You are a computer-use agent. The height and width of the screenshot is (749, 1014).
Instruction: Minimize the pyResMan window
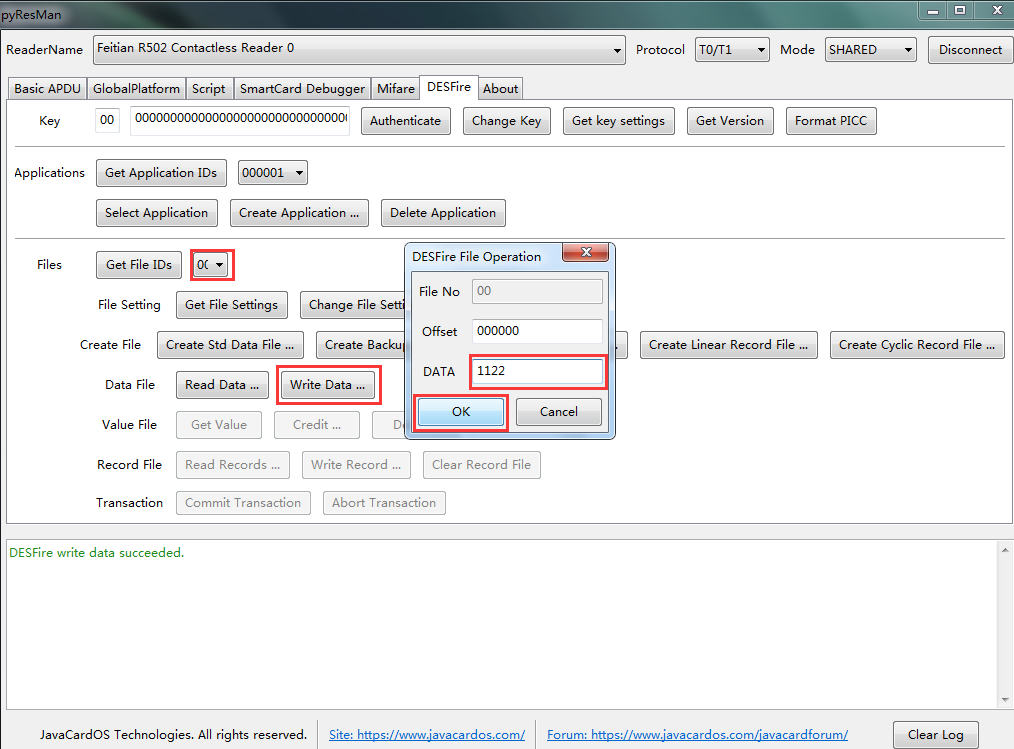click(x=933, y=10)
